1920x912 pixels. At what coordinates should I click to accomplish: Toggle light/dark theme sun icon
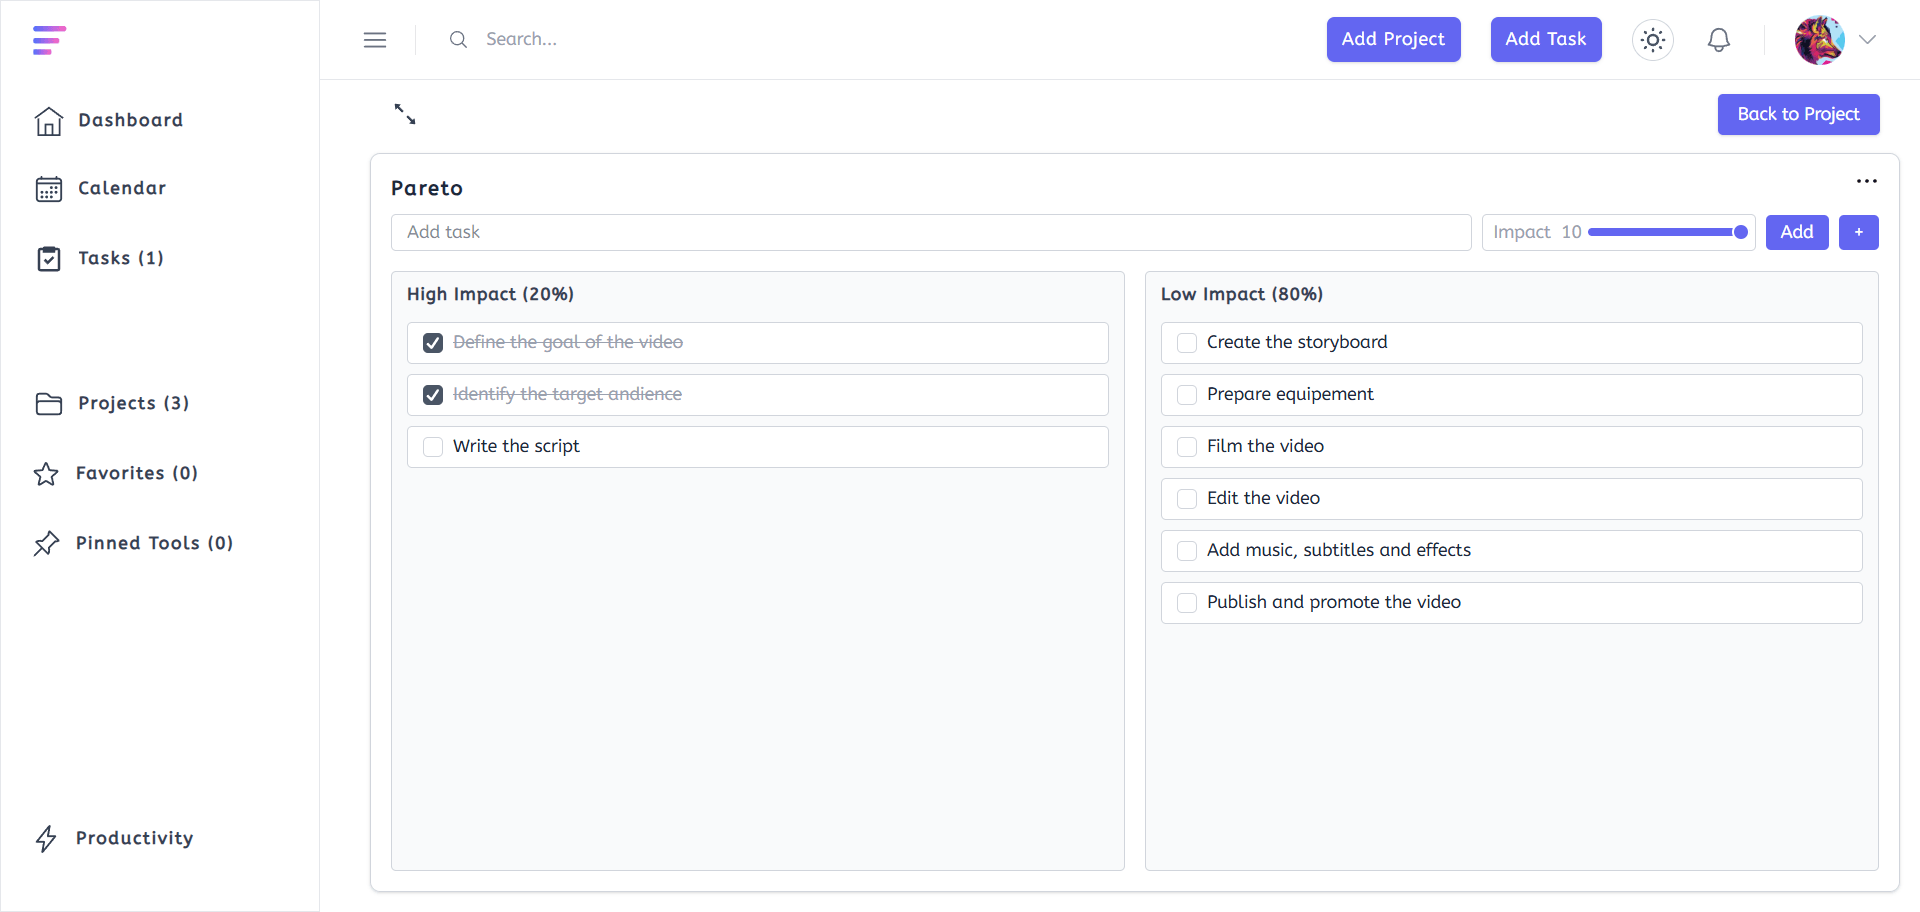coord(1653,40)
